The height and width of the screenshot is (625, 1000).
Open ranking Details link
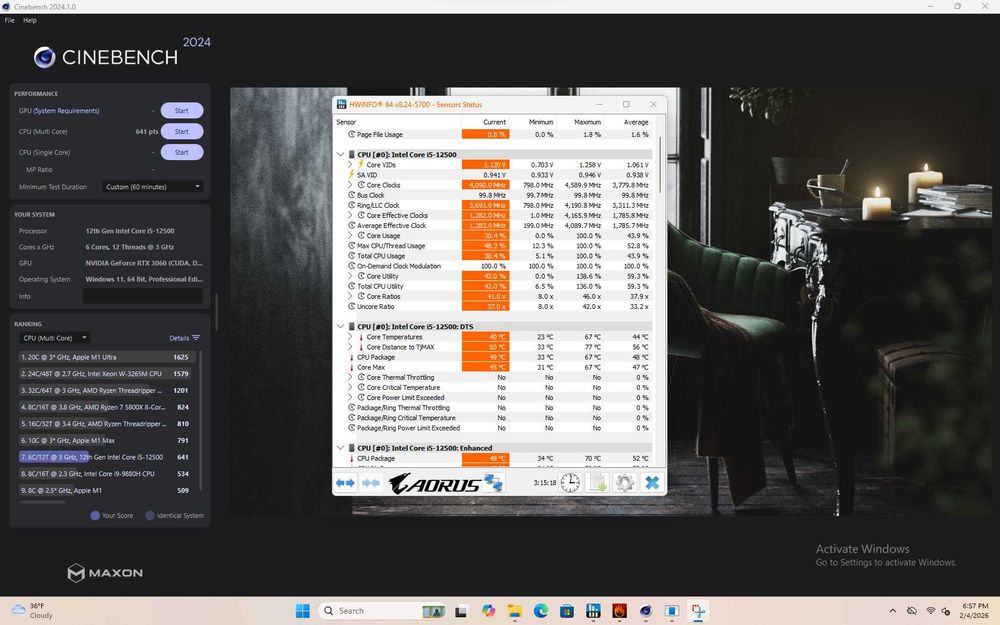[x=184, y=338]
